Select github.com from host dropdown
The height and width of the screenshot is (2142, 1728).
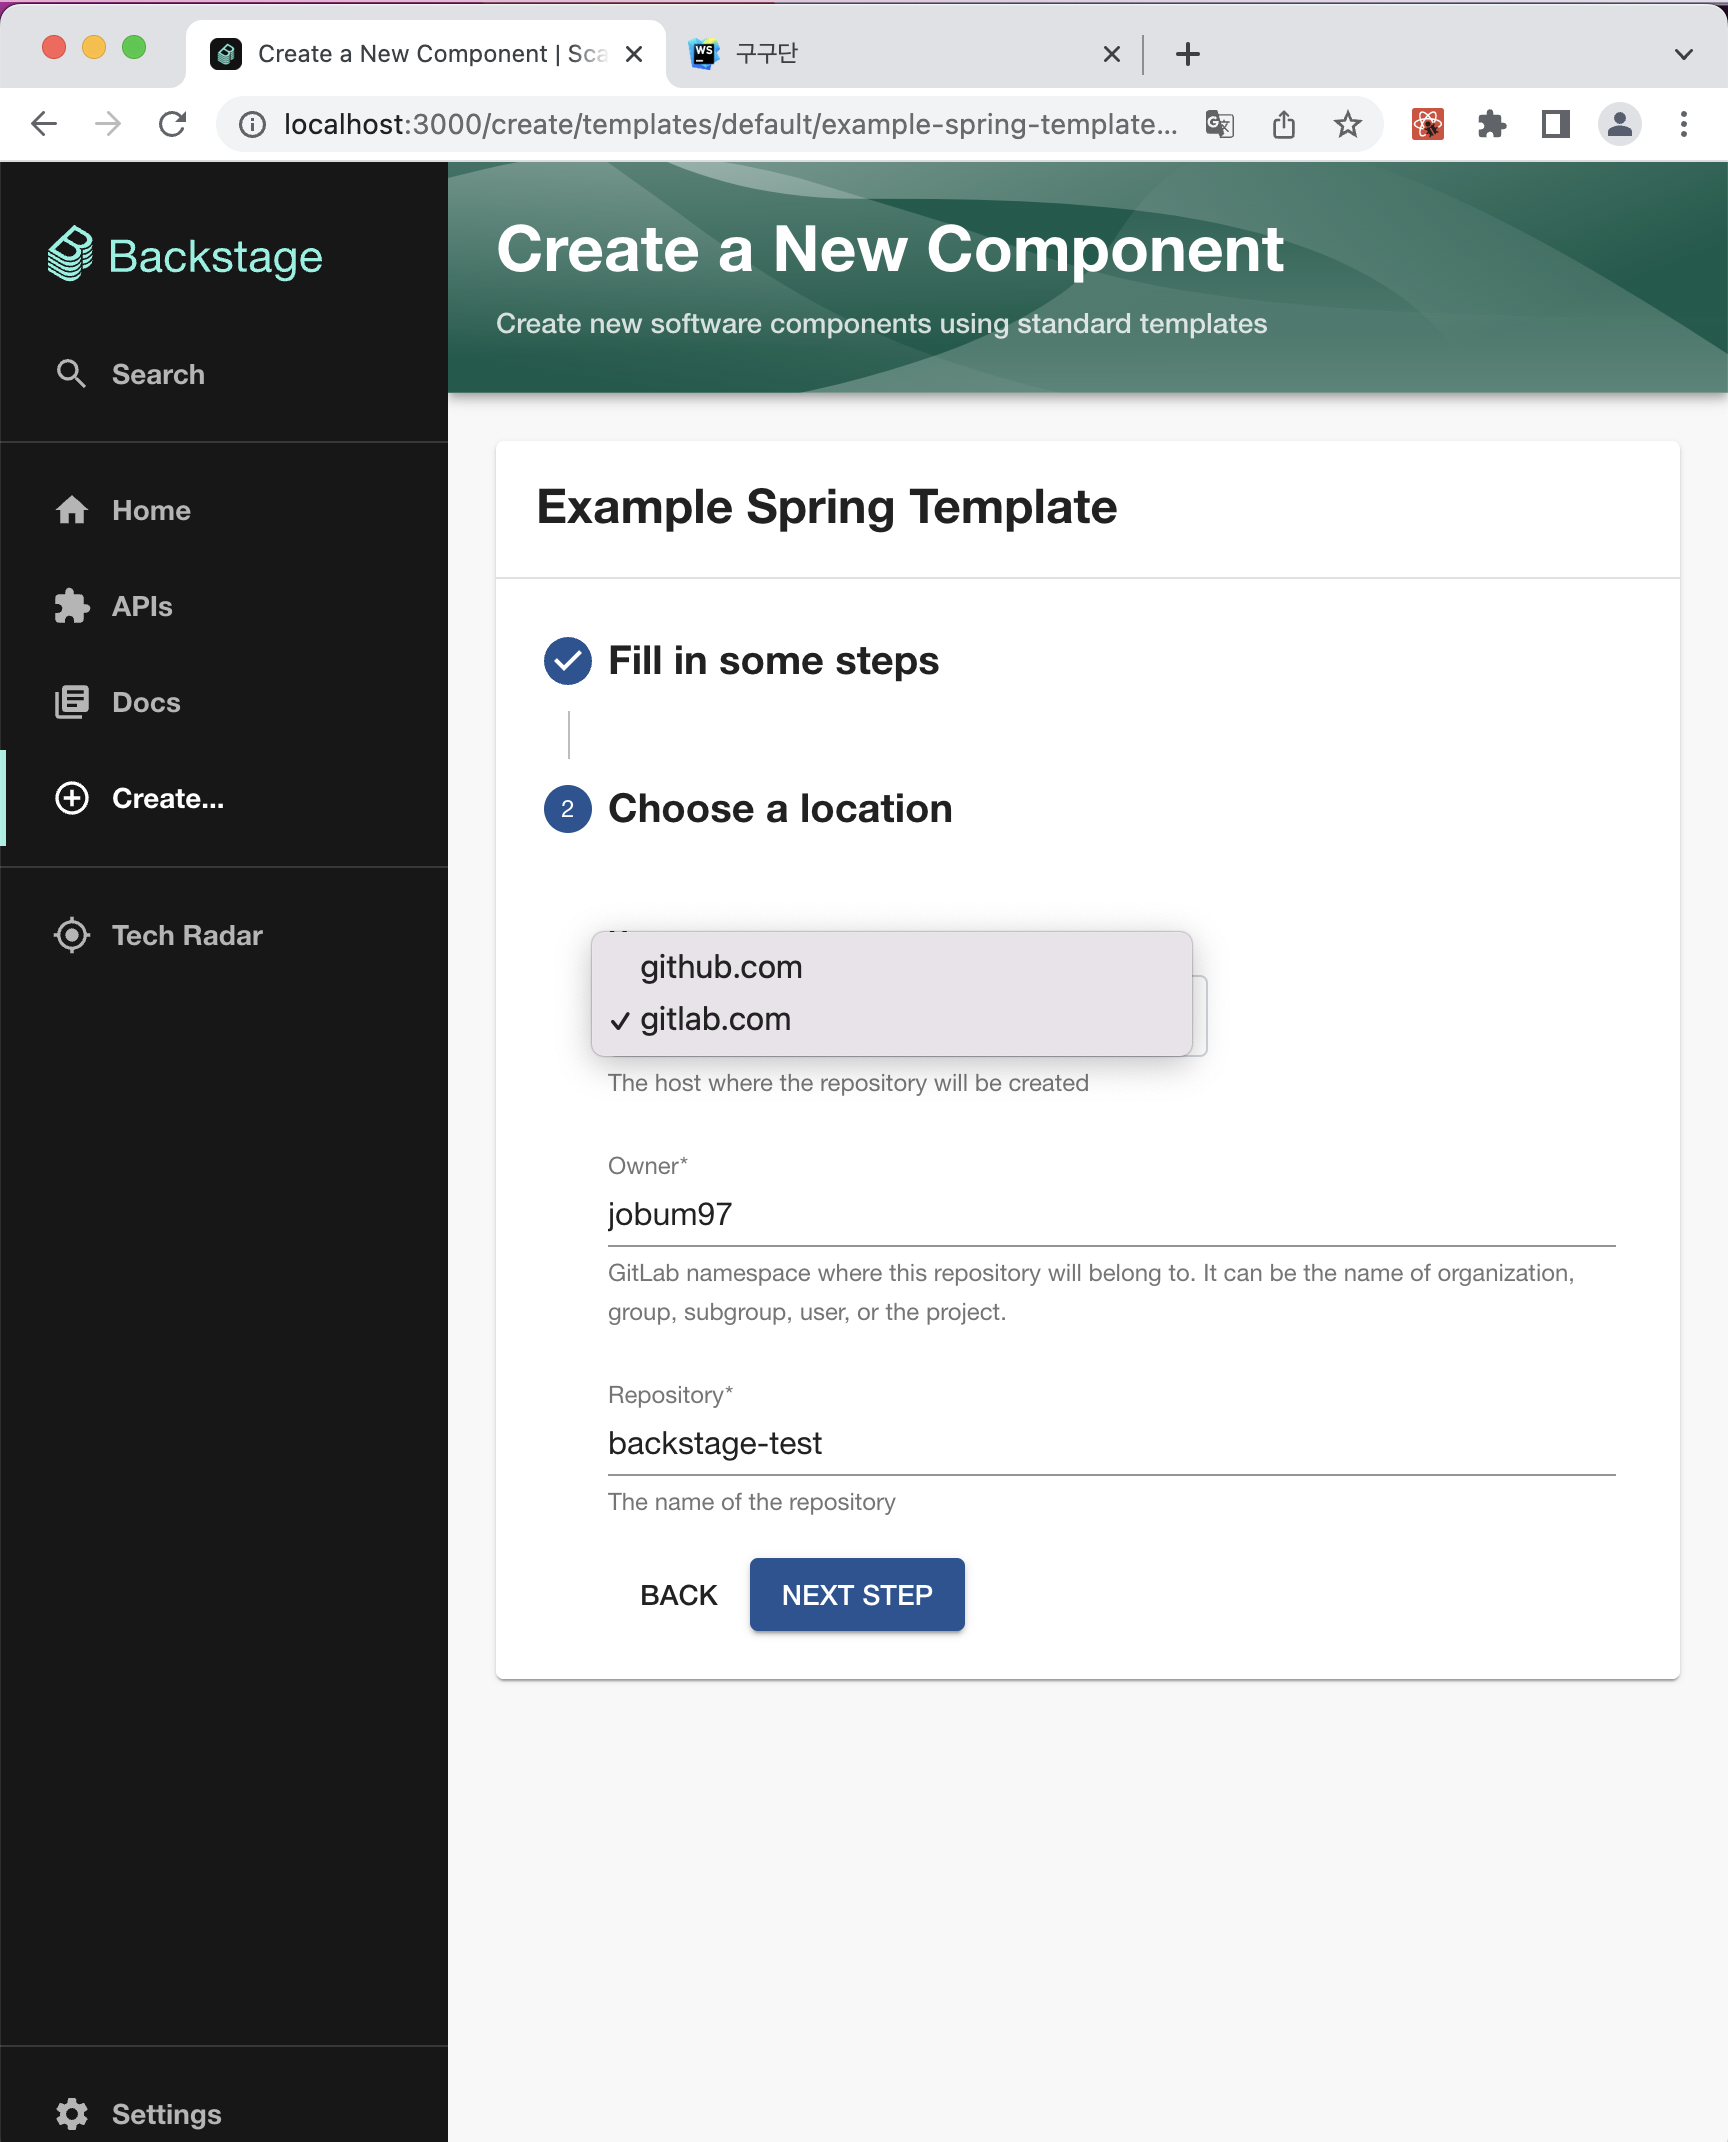[891, 967]
